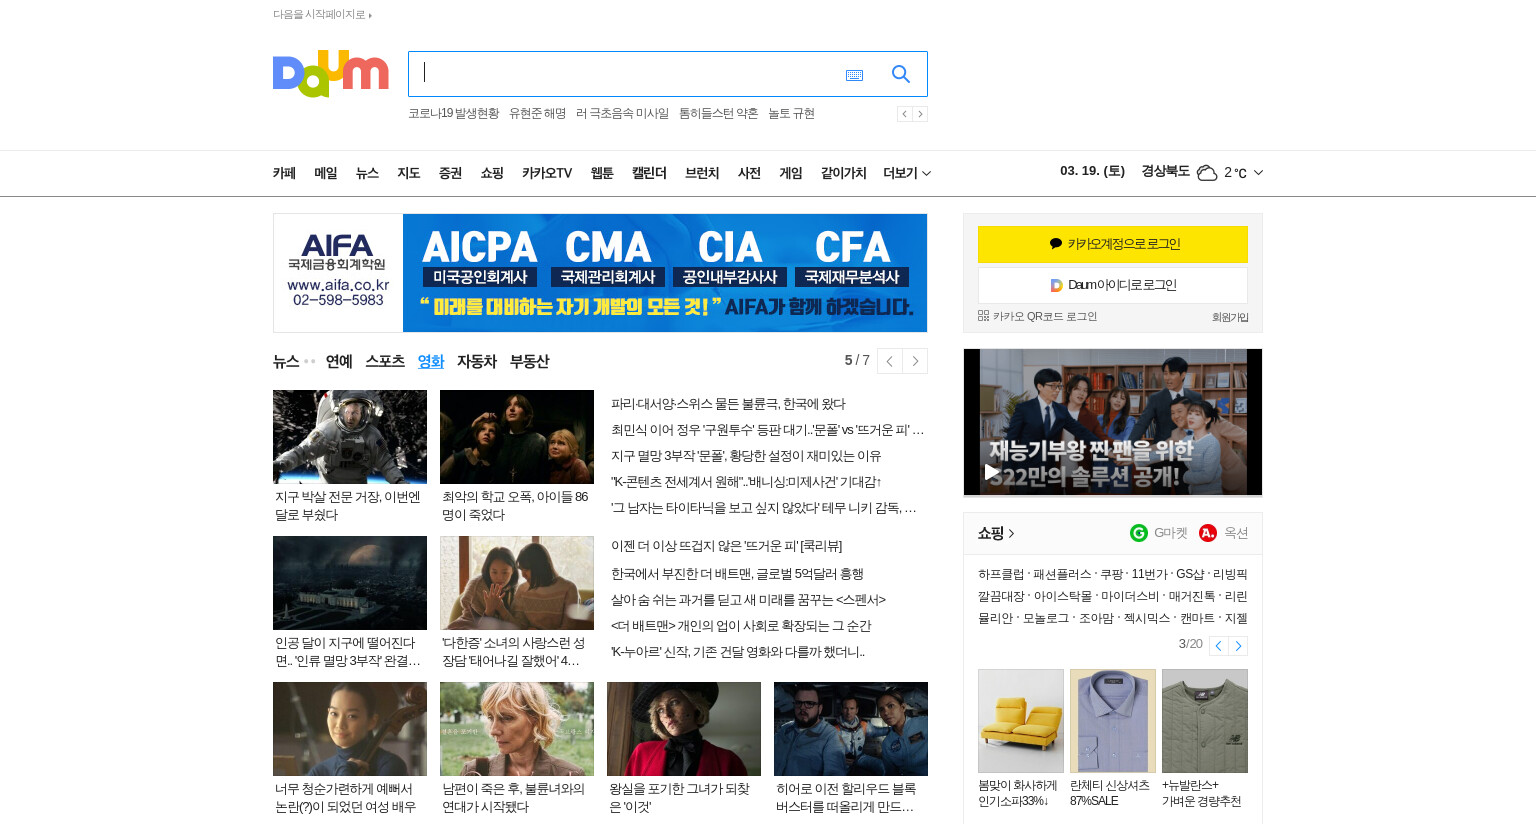1536x824 pixels.
Task: Open the 남편이 죽은 후 article thumbnail
Action: click(x=517, y=729)
